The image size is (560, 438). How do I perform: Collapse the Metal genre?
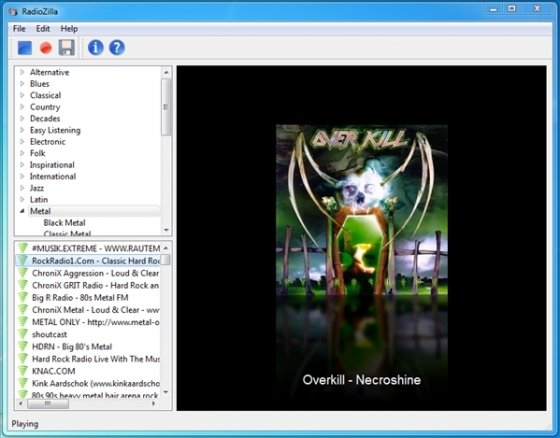[x=22, y=211]
